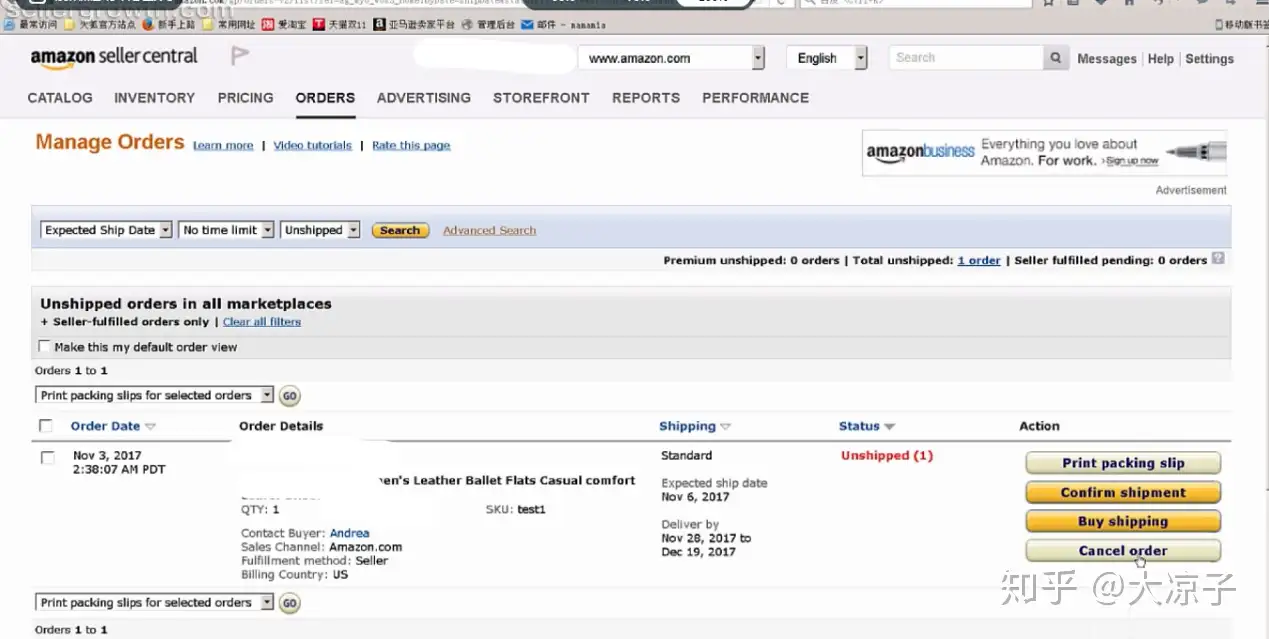Screen dimensions: 1269x639
Task: Open Messages in the header
Action: click(1107, 59)
